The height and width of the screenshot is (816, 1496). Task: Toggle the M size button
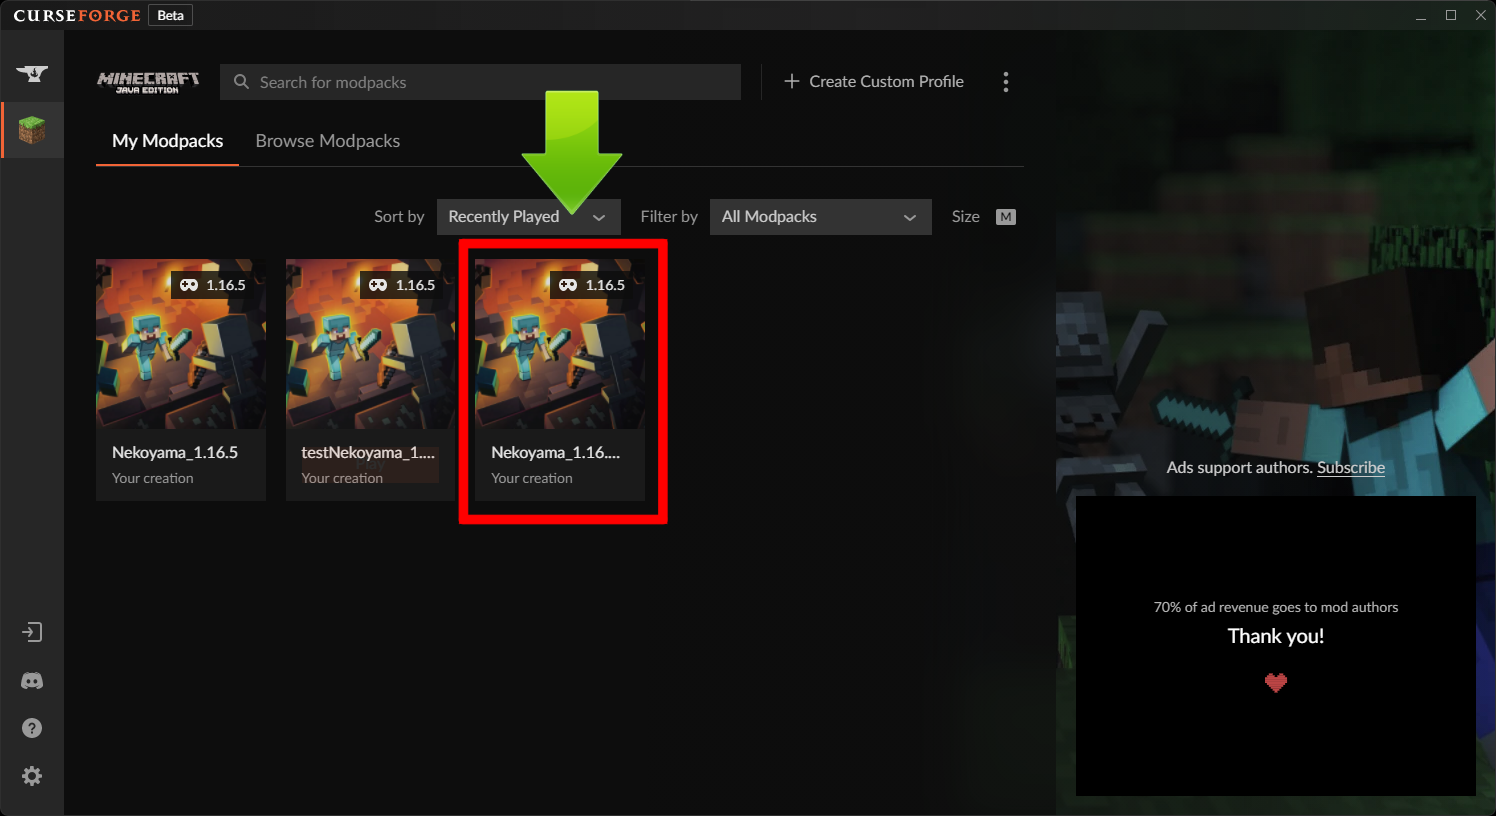[x=1006, y=217]
